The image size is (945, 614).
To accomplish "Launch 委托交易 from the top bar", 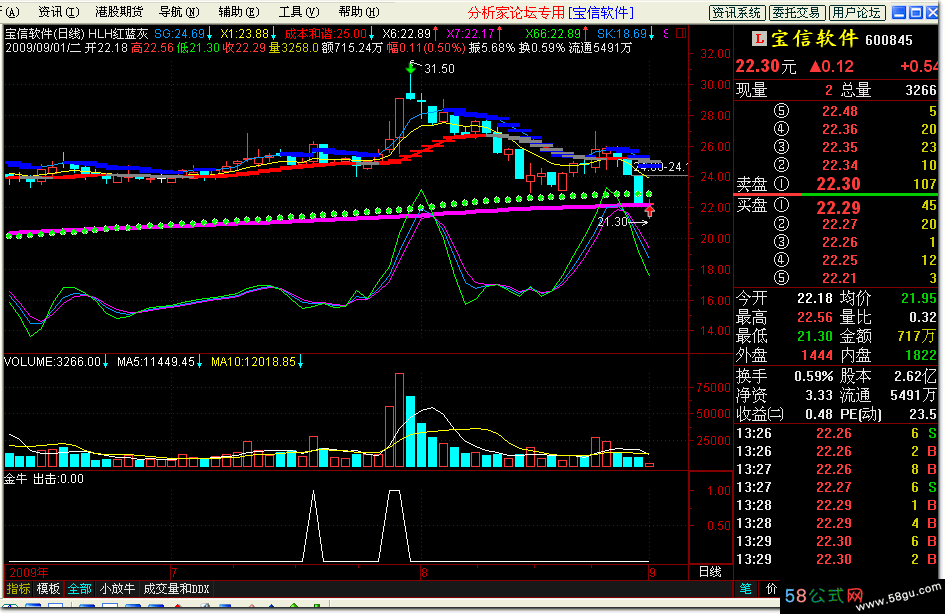I will 796,13.
